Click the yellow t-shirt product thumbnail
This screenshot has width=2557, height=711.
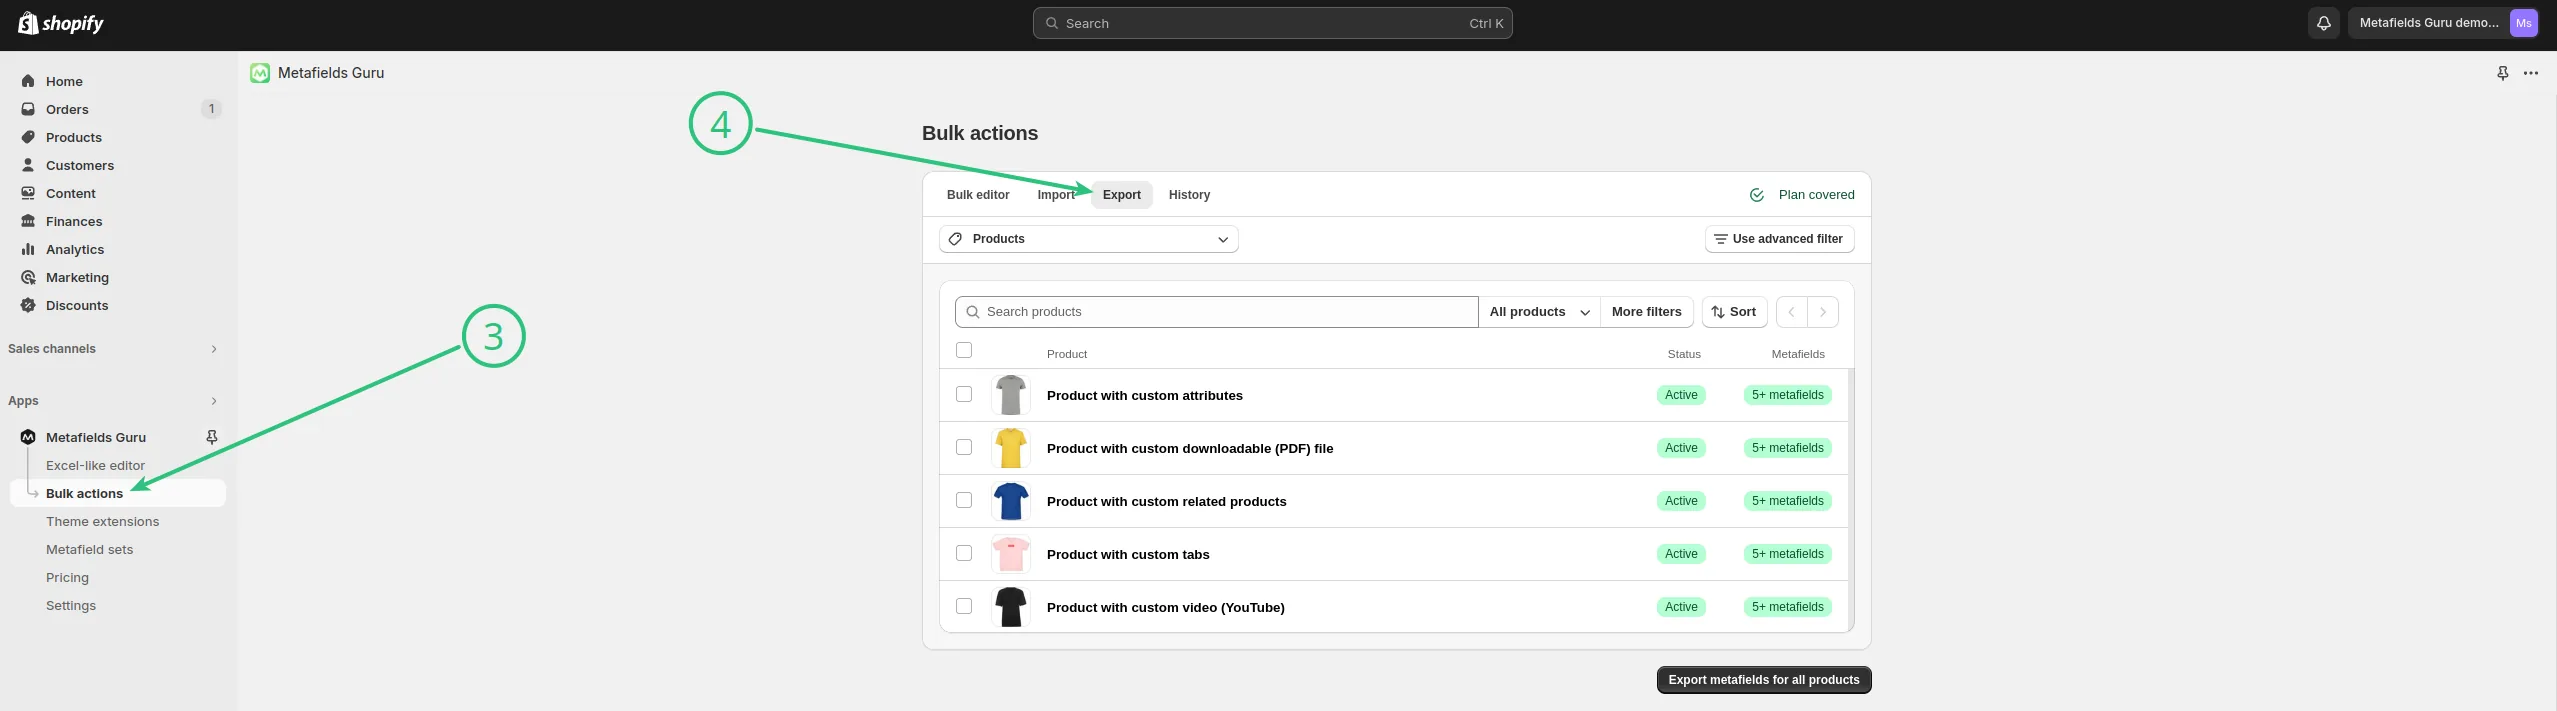tap(1010, 448)
